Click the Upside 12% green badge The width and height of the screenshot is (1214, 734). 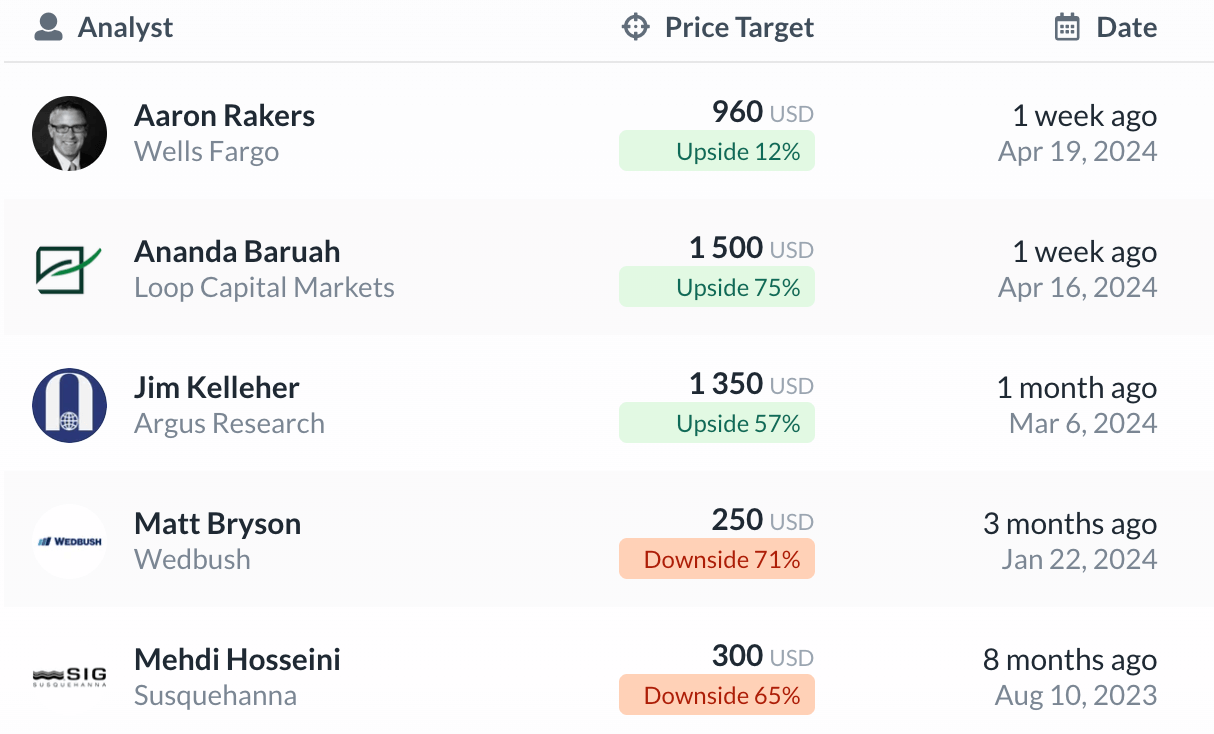717,151
